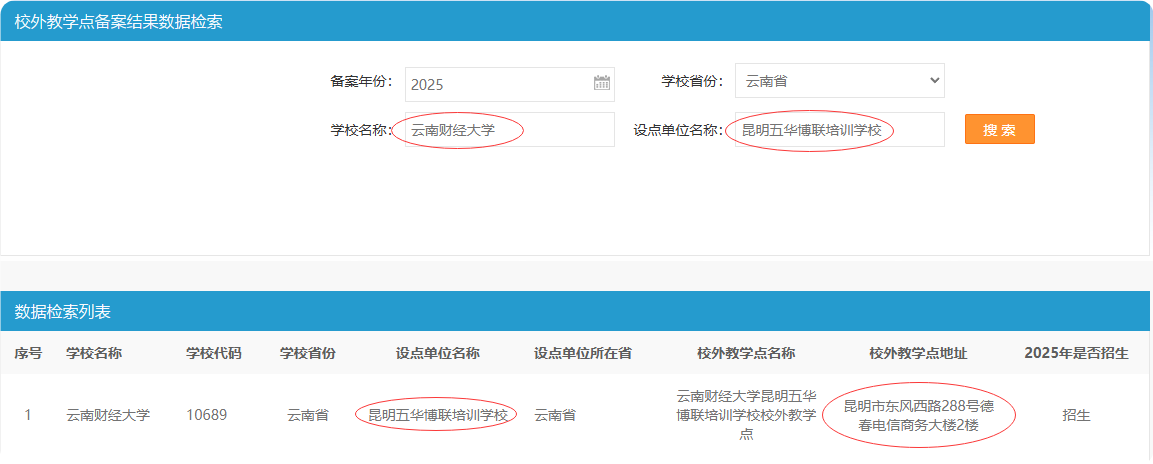Click the 设点单位名称 table column header

pyautogui.click(x=437, y=353)
